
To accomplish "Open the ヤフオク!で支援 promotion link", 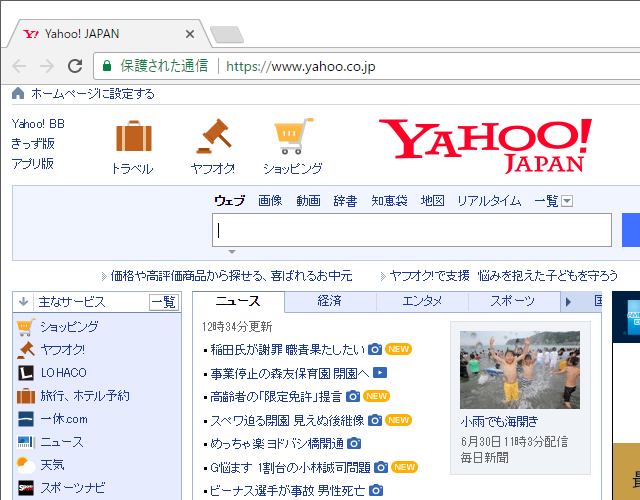I will 504,276.
